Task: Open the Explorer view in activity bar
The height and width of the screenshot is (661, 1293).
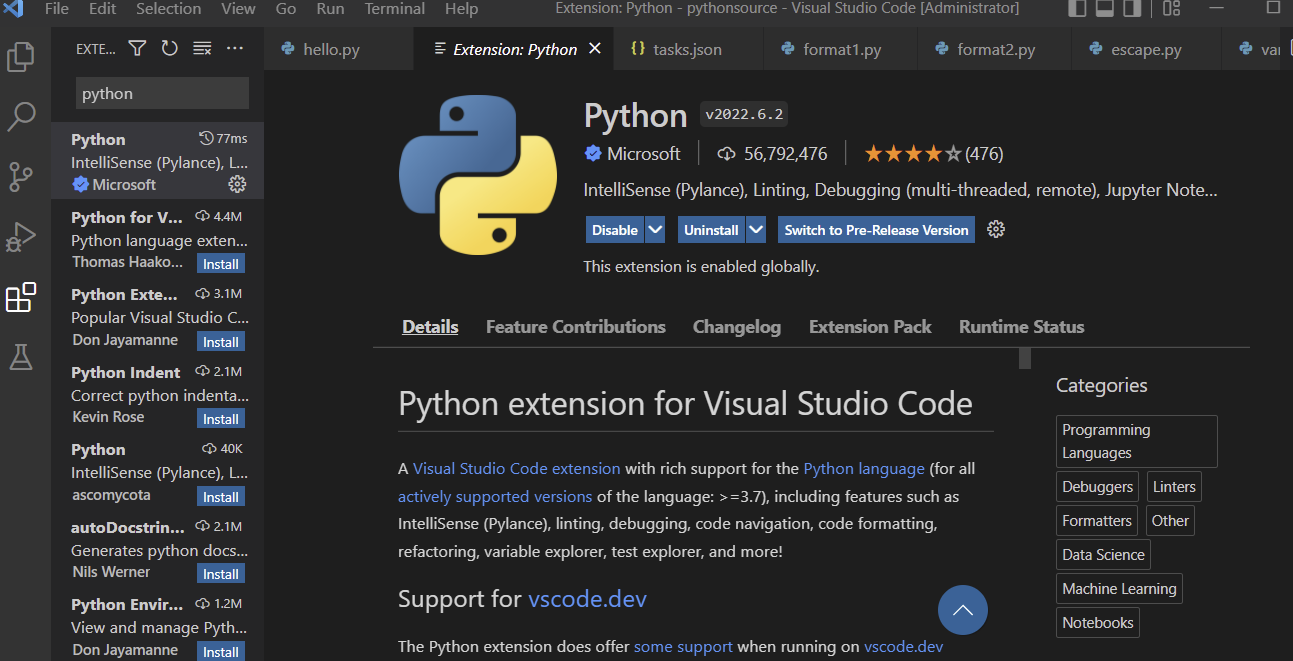Action: pos(21,55)
